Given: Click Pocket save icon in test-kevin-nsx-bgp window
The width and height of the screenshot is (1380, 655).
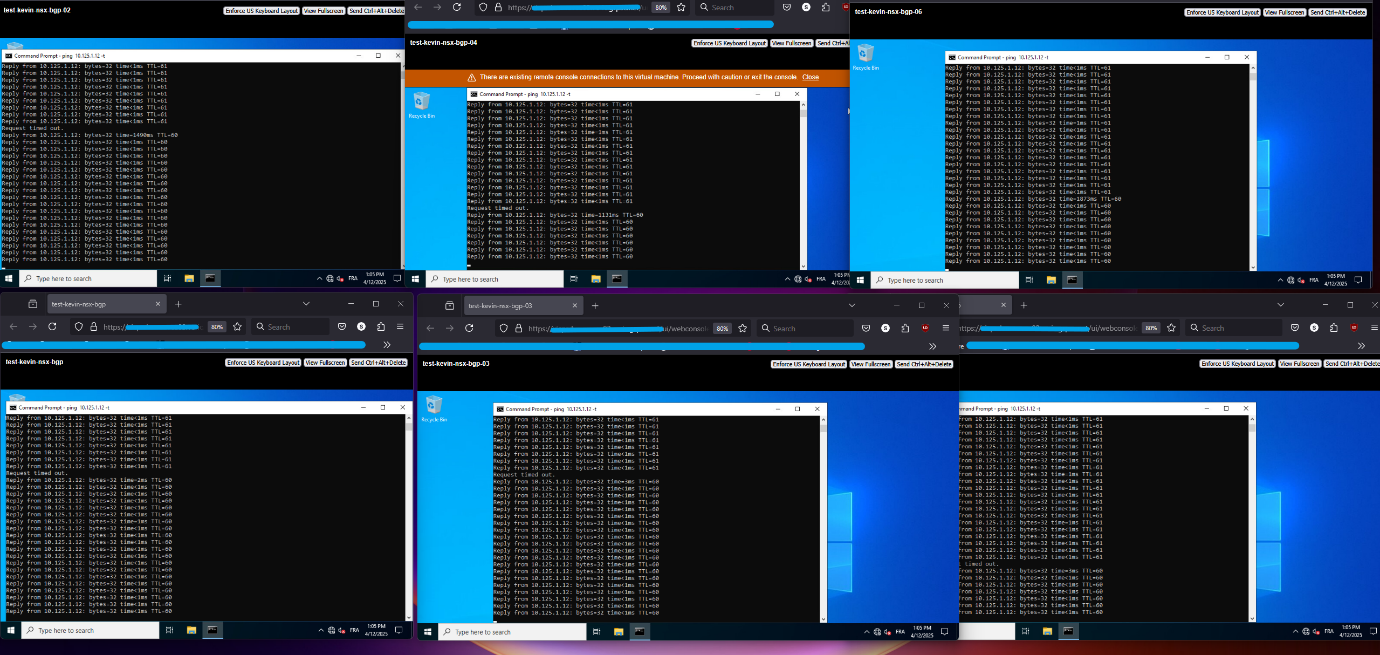Looking at the screenshot, I should [x=341, y=326].
